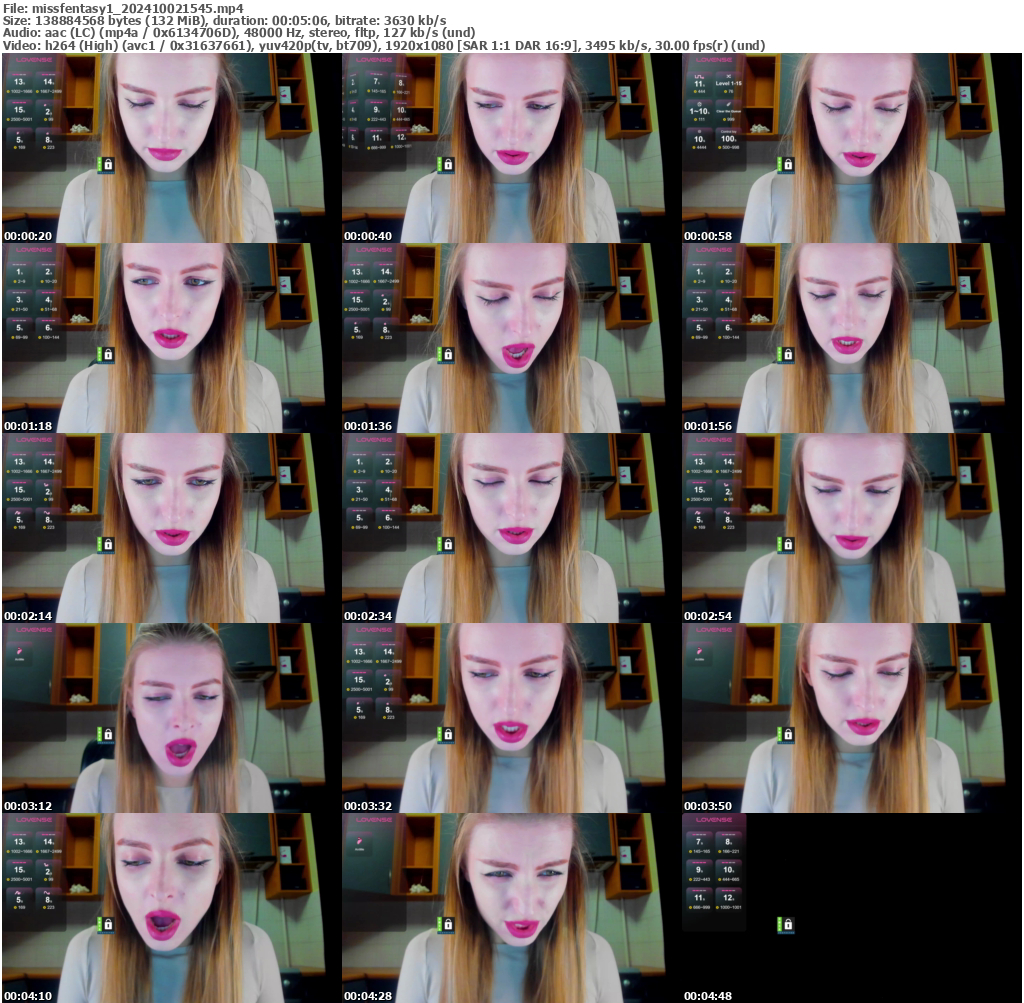Expand the 'Control toy 100' tile

coord(729,138)
